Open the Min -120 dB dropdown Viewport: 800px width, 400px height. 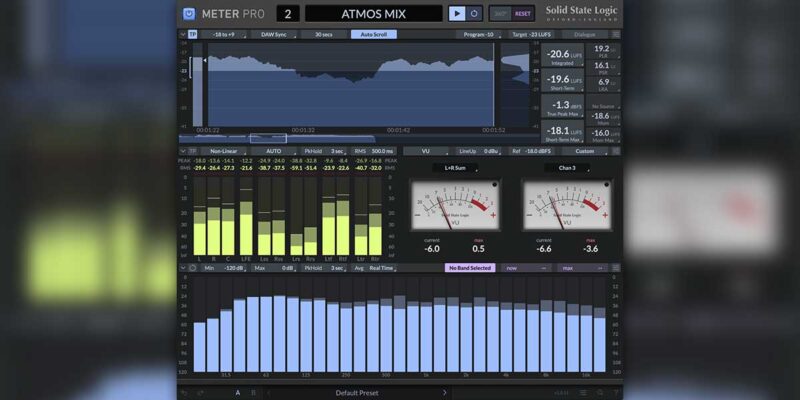tap(223, 268)
